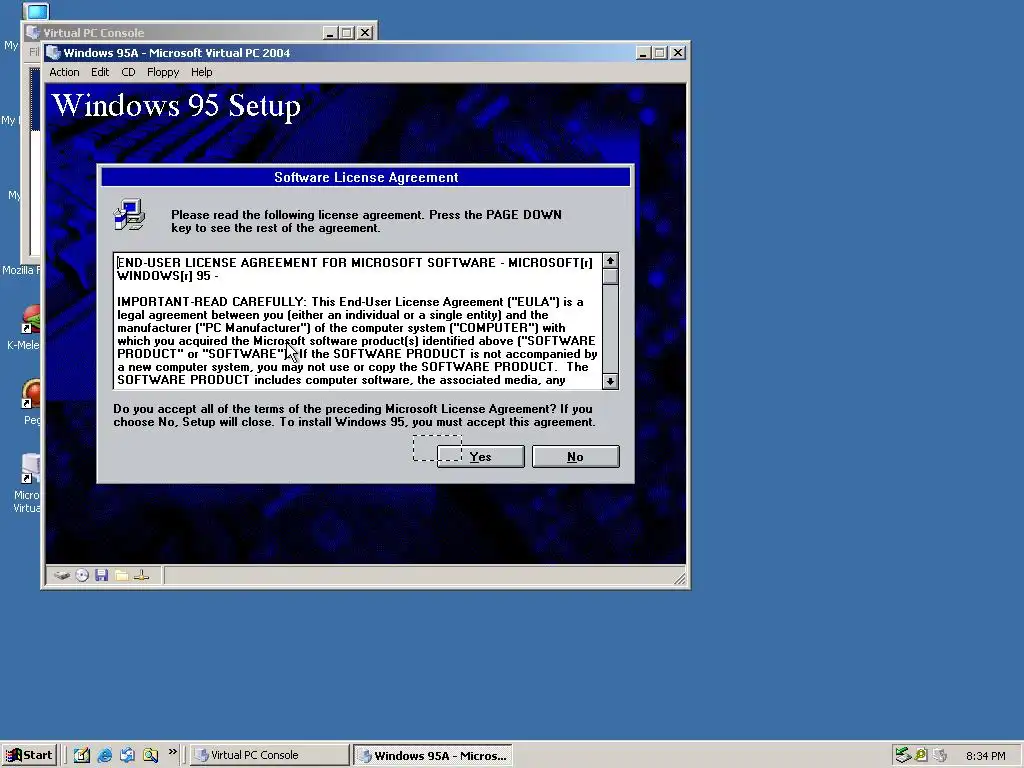Click the Microsoft Virtual PC desktop shortcut

pyautogui.click(x=30, y=468)
